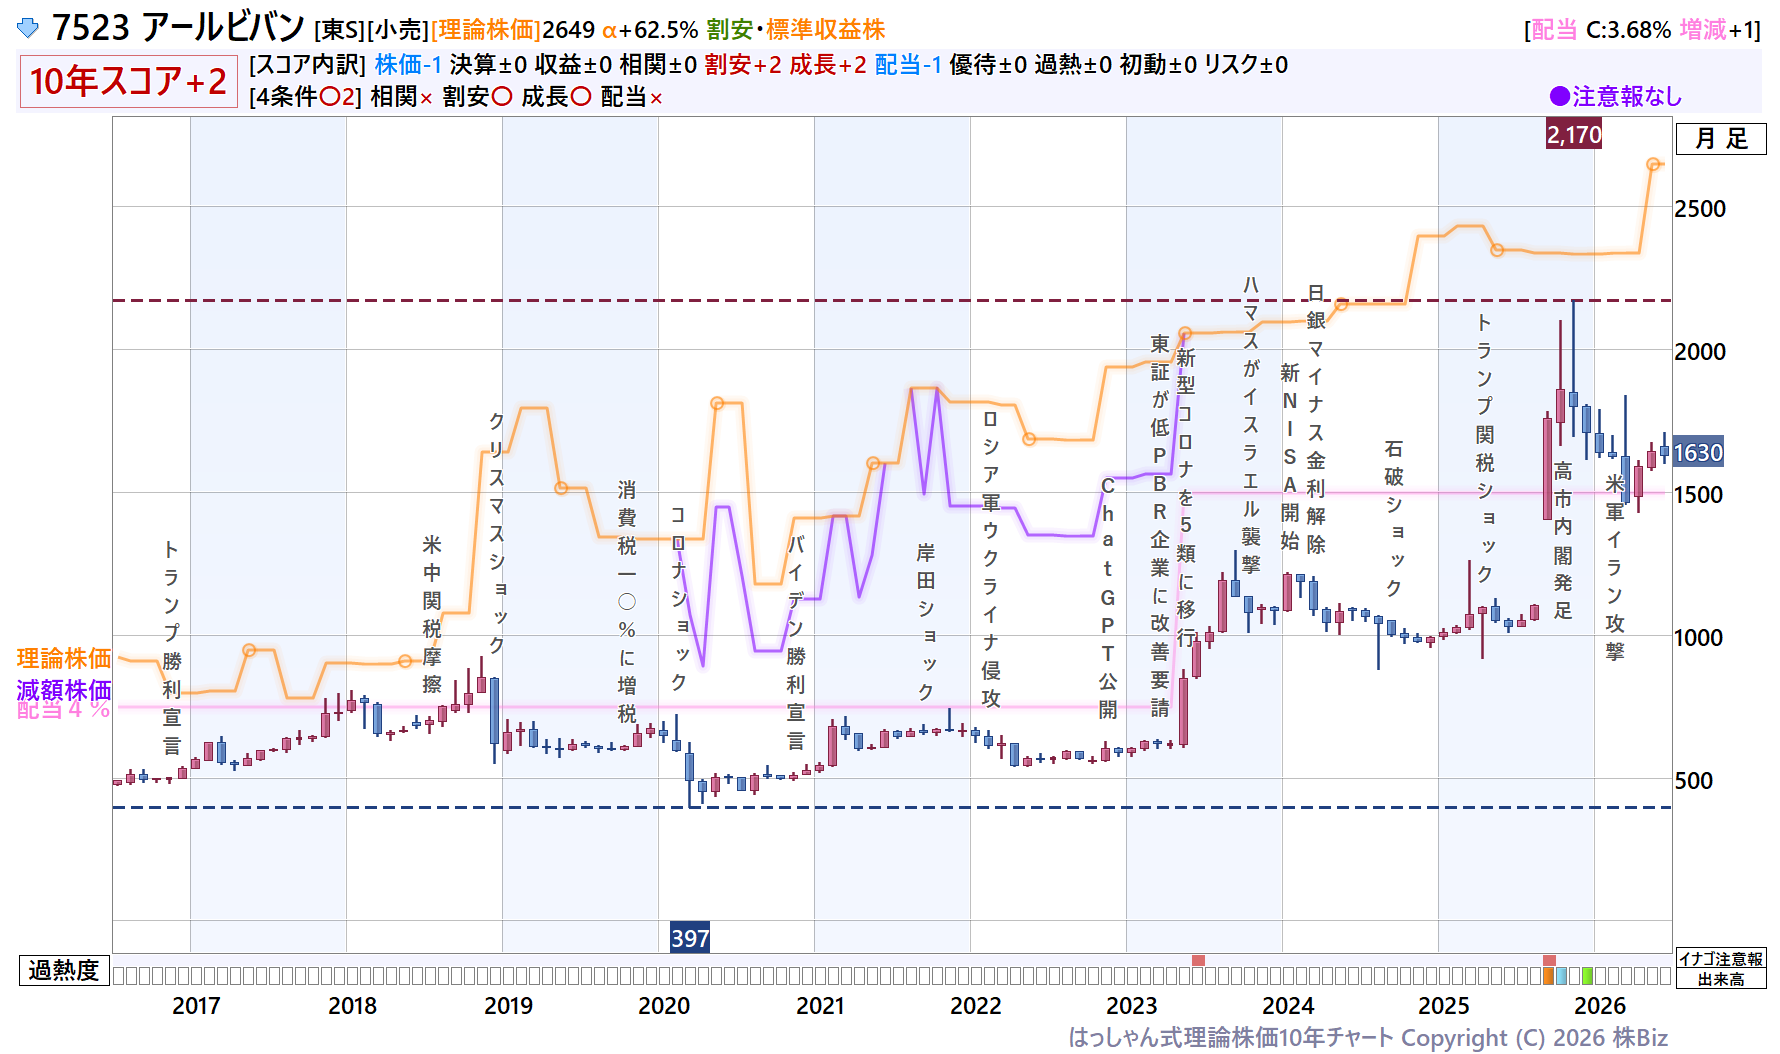
Task: Click the [4条件〇2] conditions label
Action: pos(305,97)
